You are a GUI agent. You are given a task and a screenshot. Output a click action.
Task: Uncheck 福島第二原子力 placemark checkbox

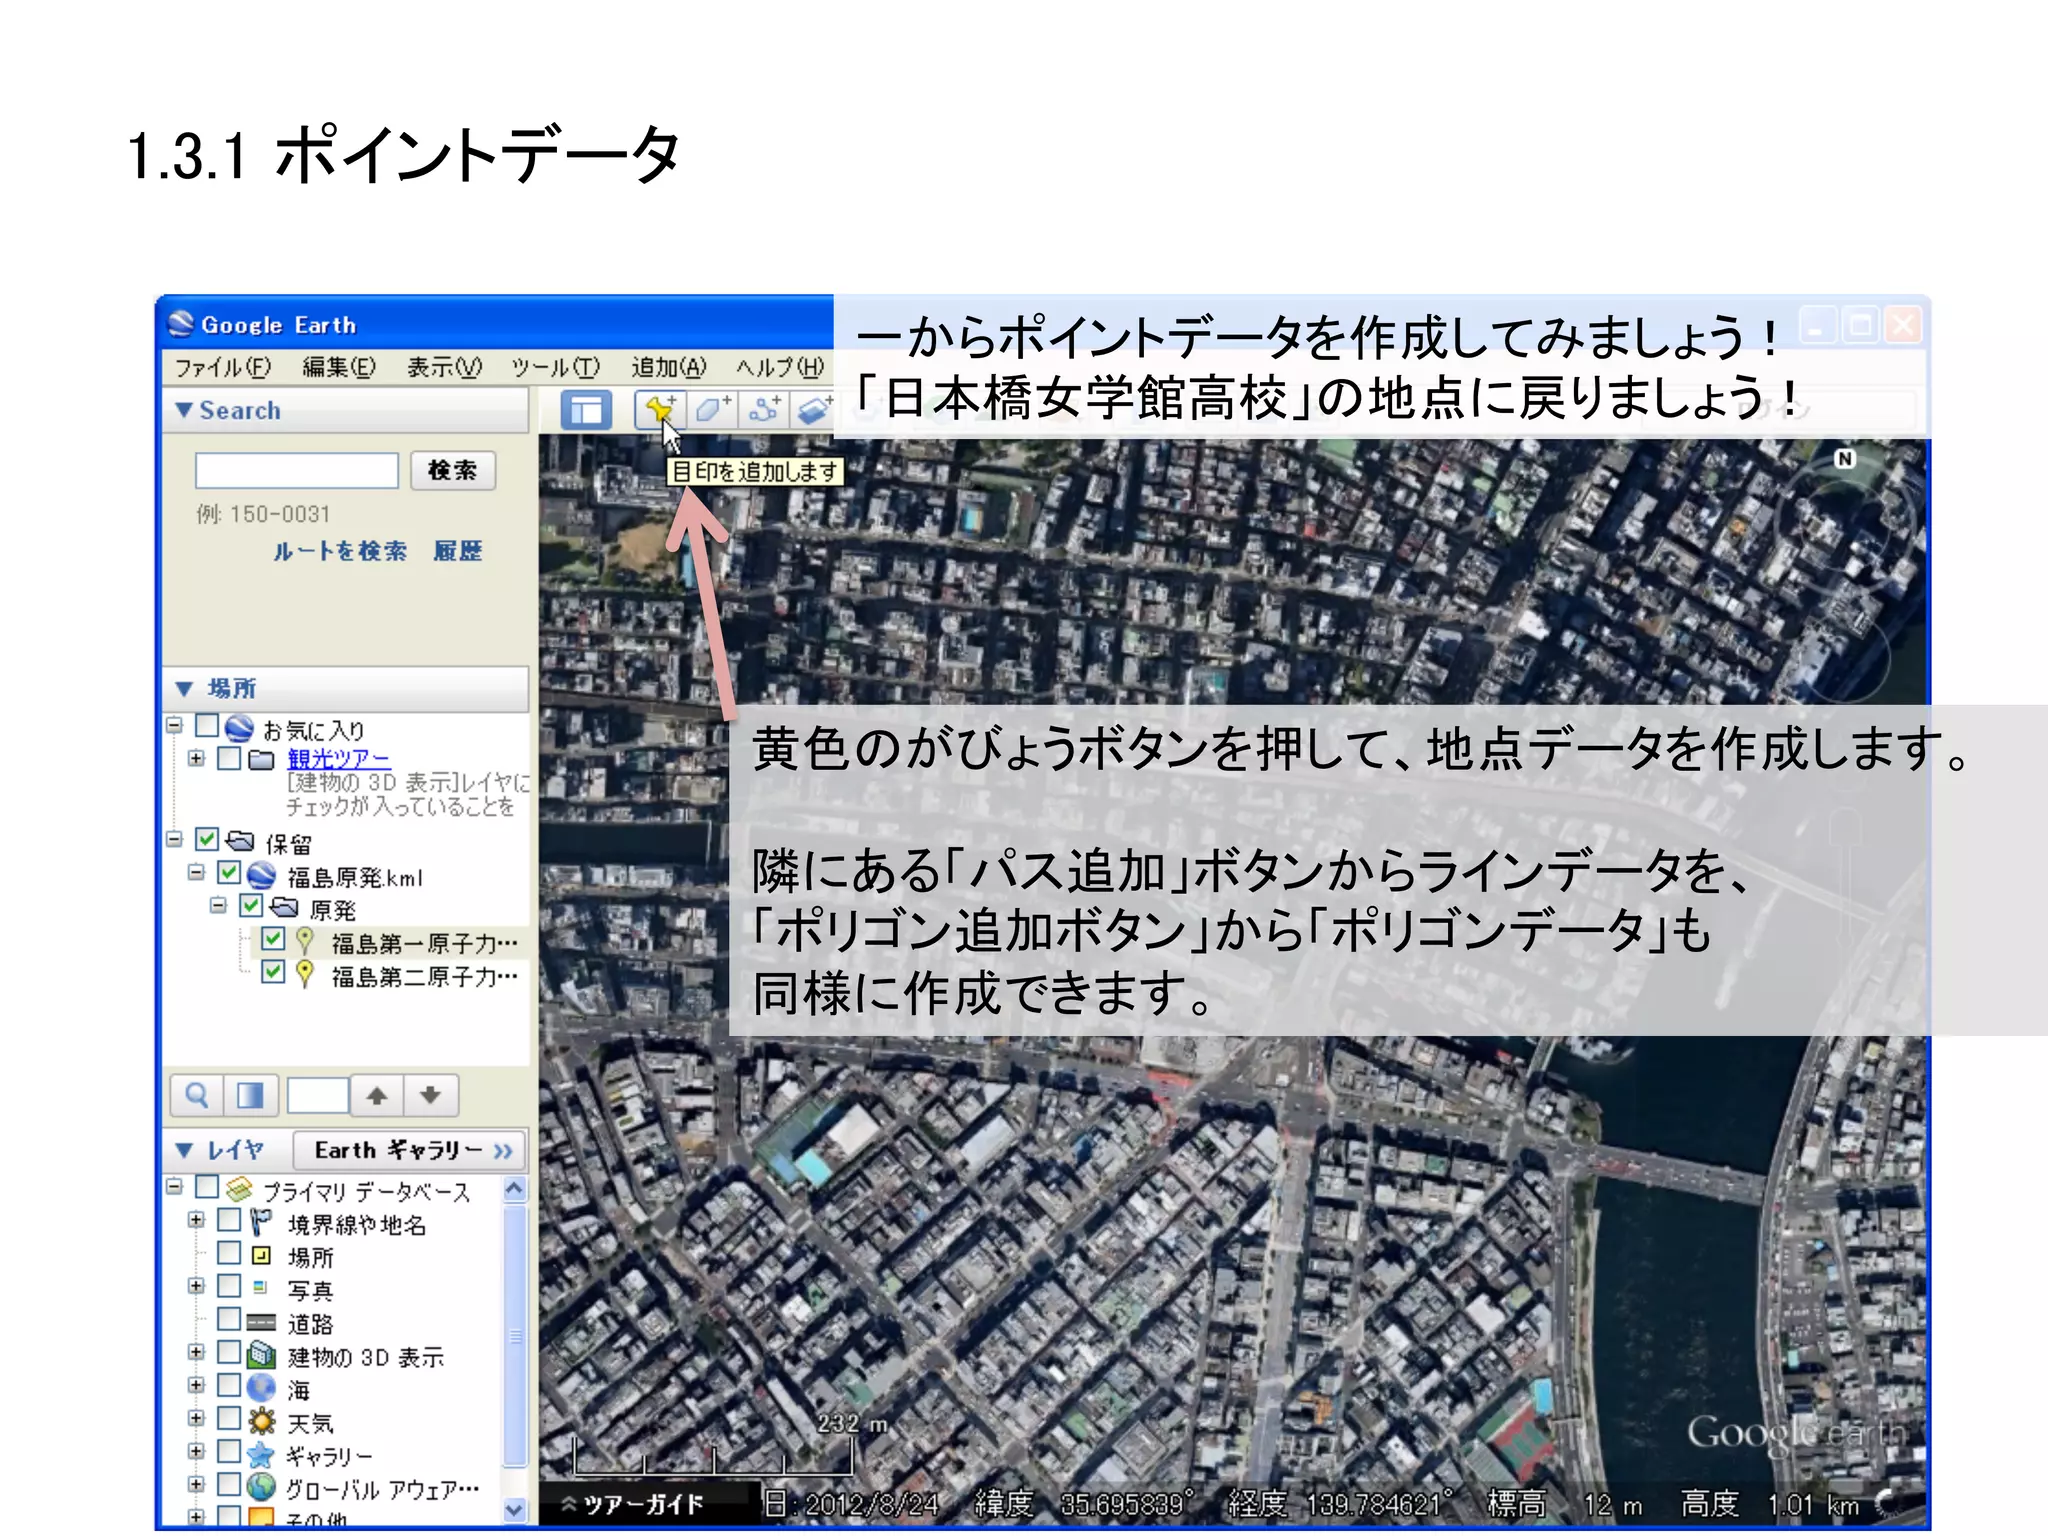click(x=273, y=972)
